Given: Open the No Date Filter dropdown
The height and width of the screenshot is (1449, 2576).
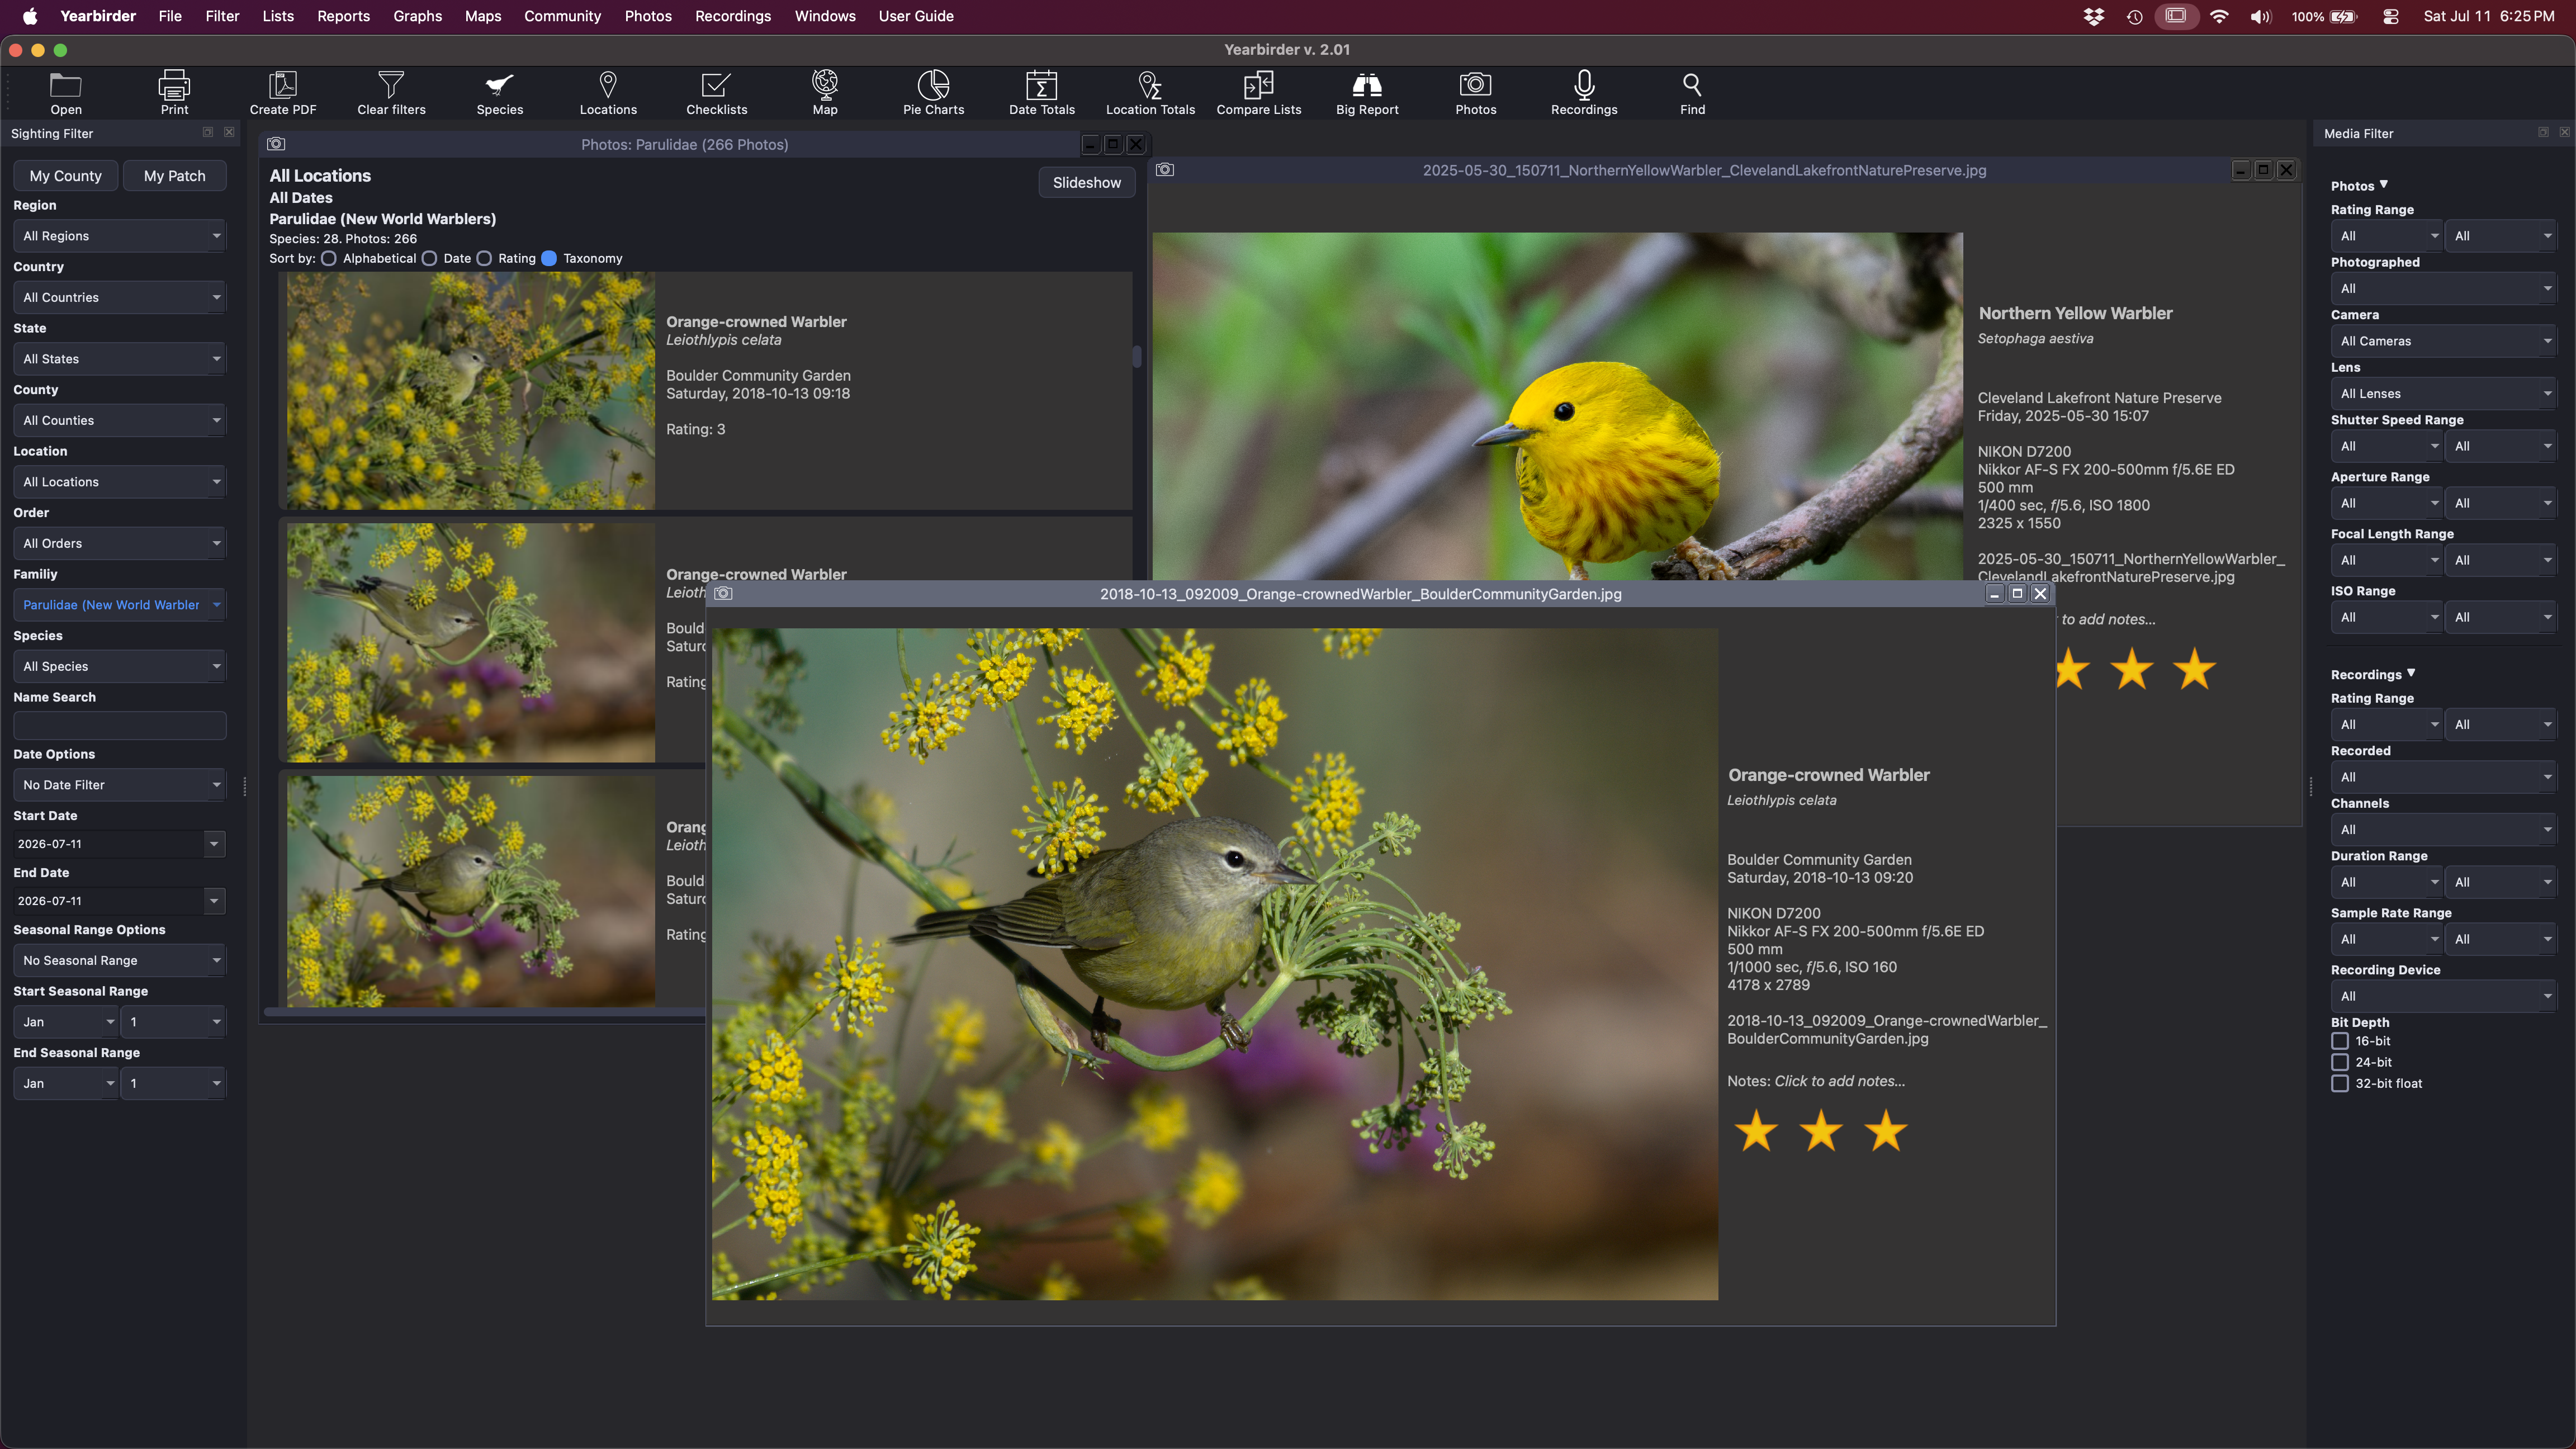Looking at the screenshot, I should click(120, 785).
